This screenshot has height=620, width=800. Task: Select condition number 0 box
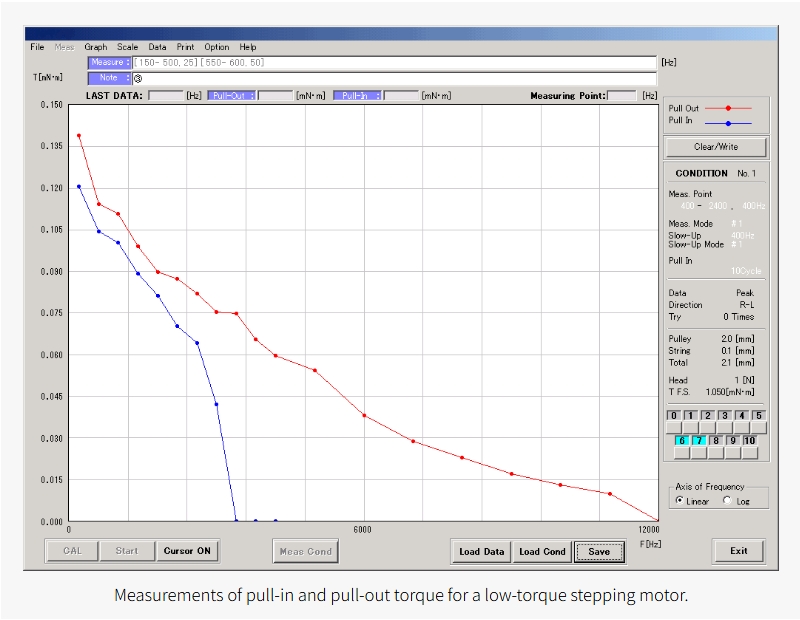click(673, 415)
